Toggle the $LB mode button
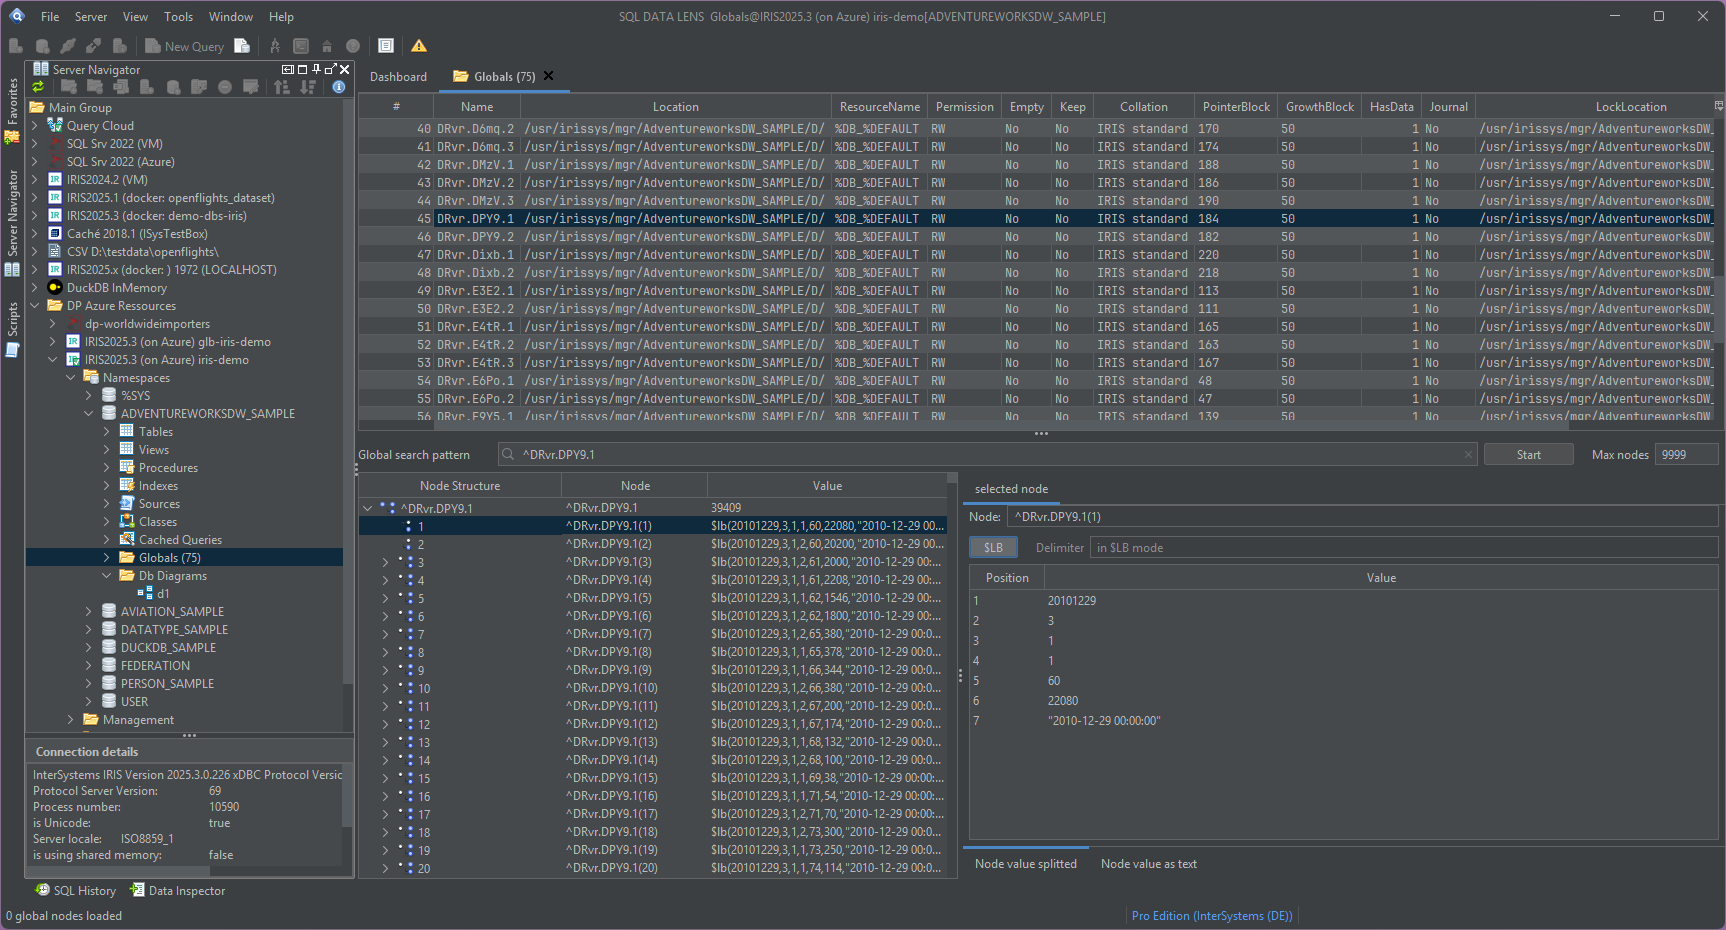Viewport: 1726px width, 930px height. click(993, 547)
